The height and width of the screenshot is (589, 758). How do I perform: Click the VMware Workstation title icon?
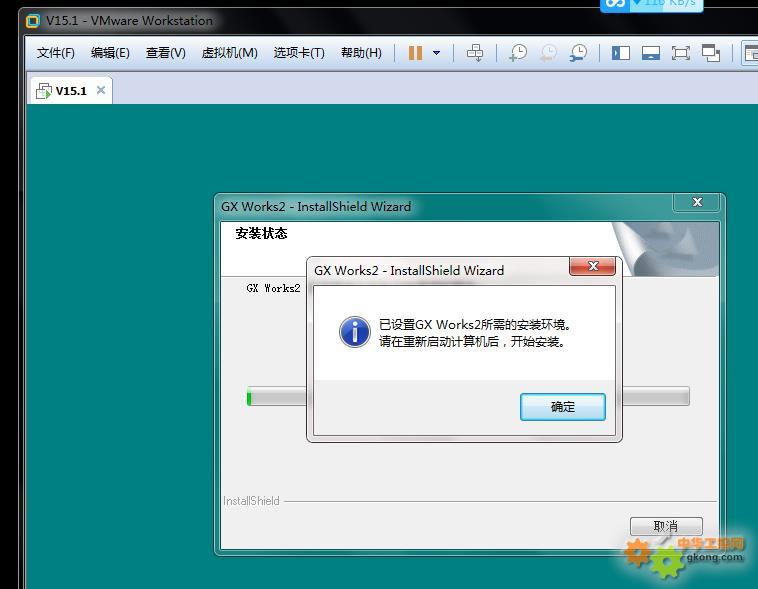(33, 21)
